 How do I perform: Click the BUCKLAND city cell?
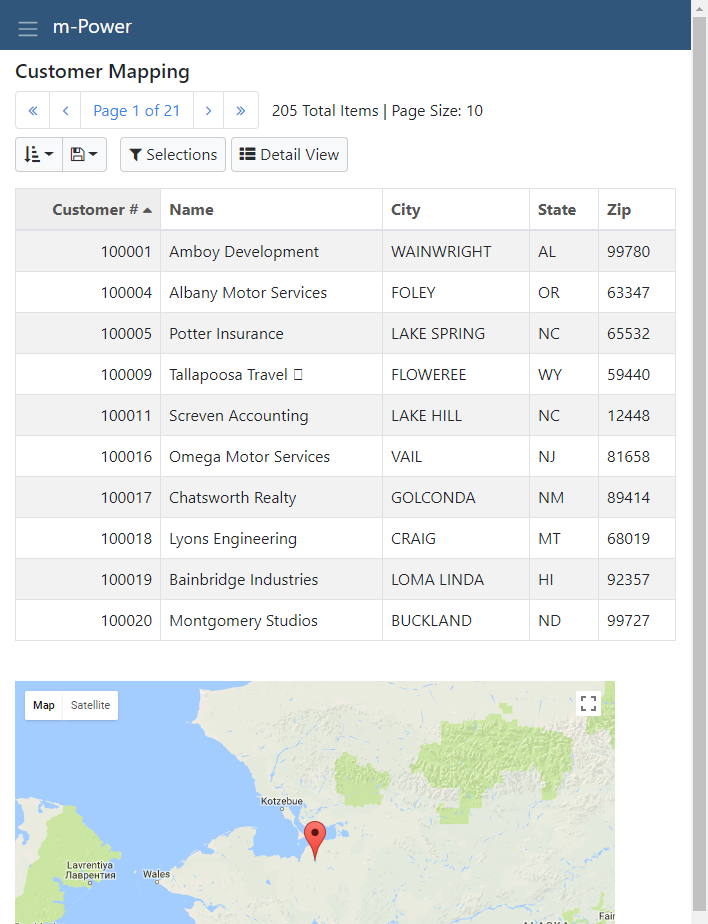[x=456, y=621]
